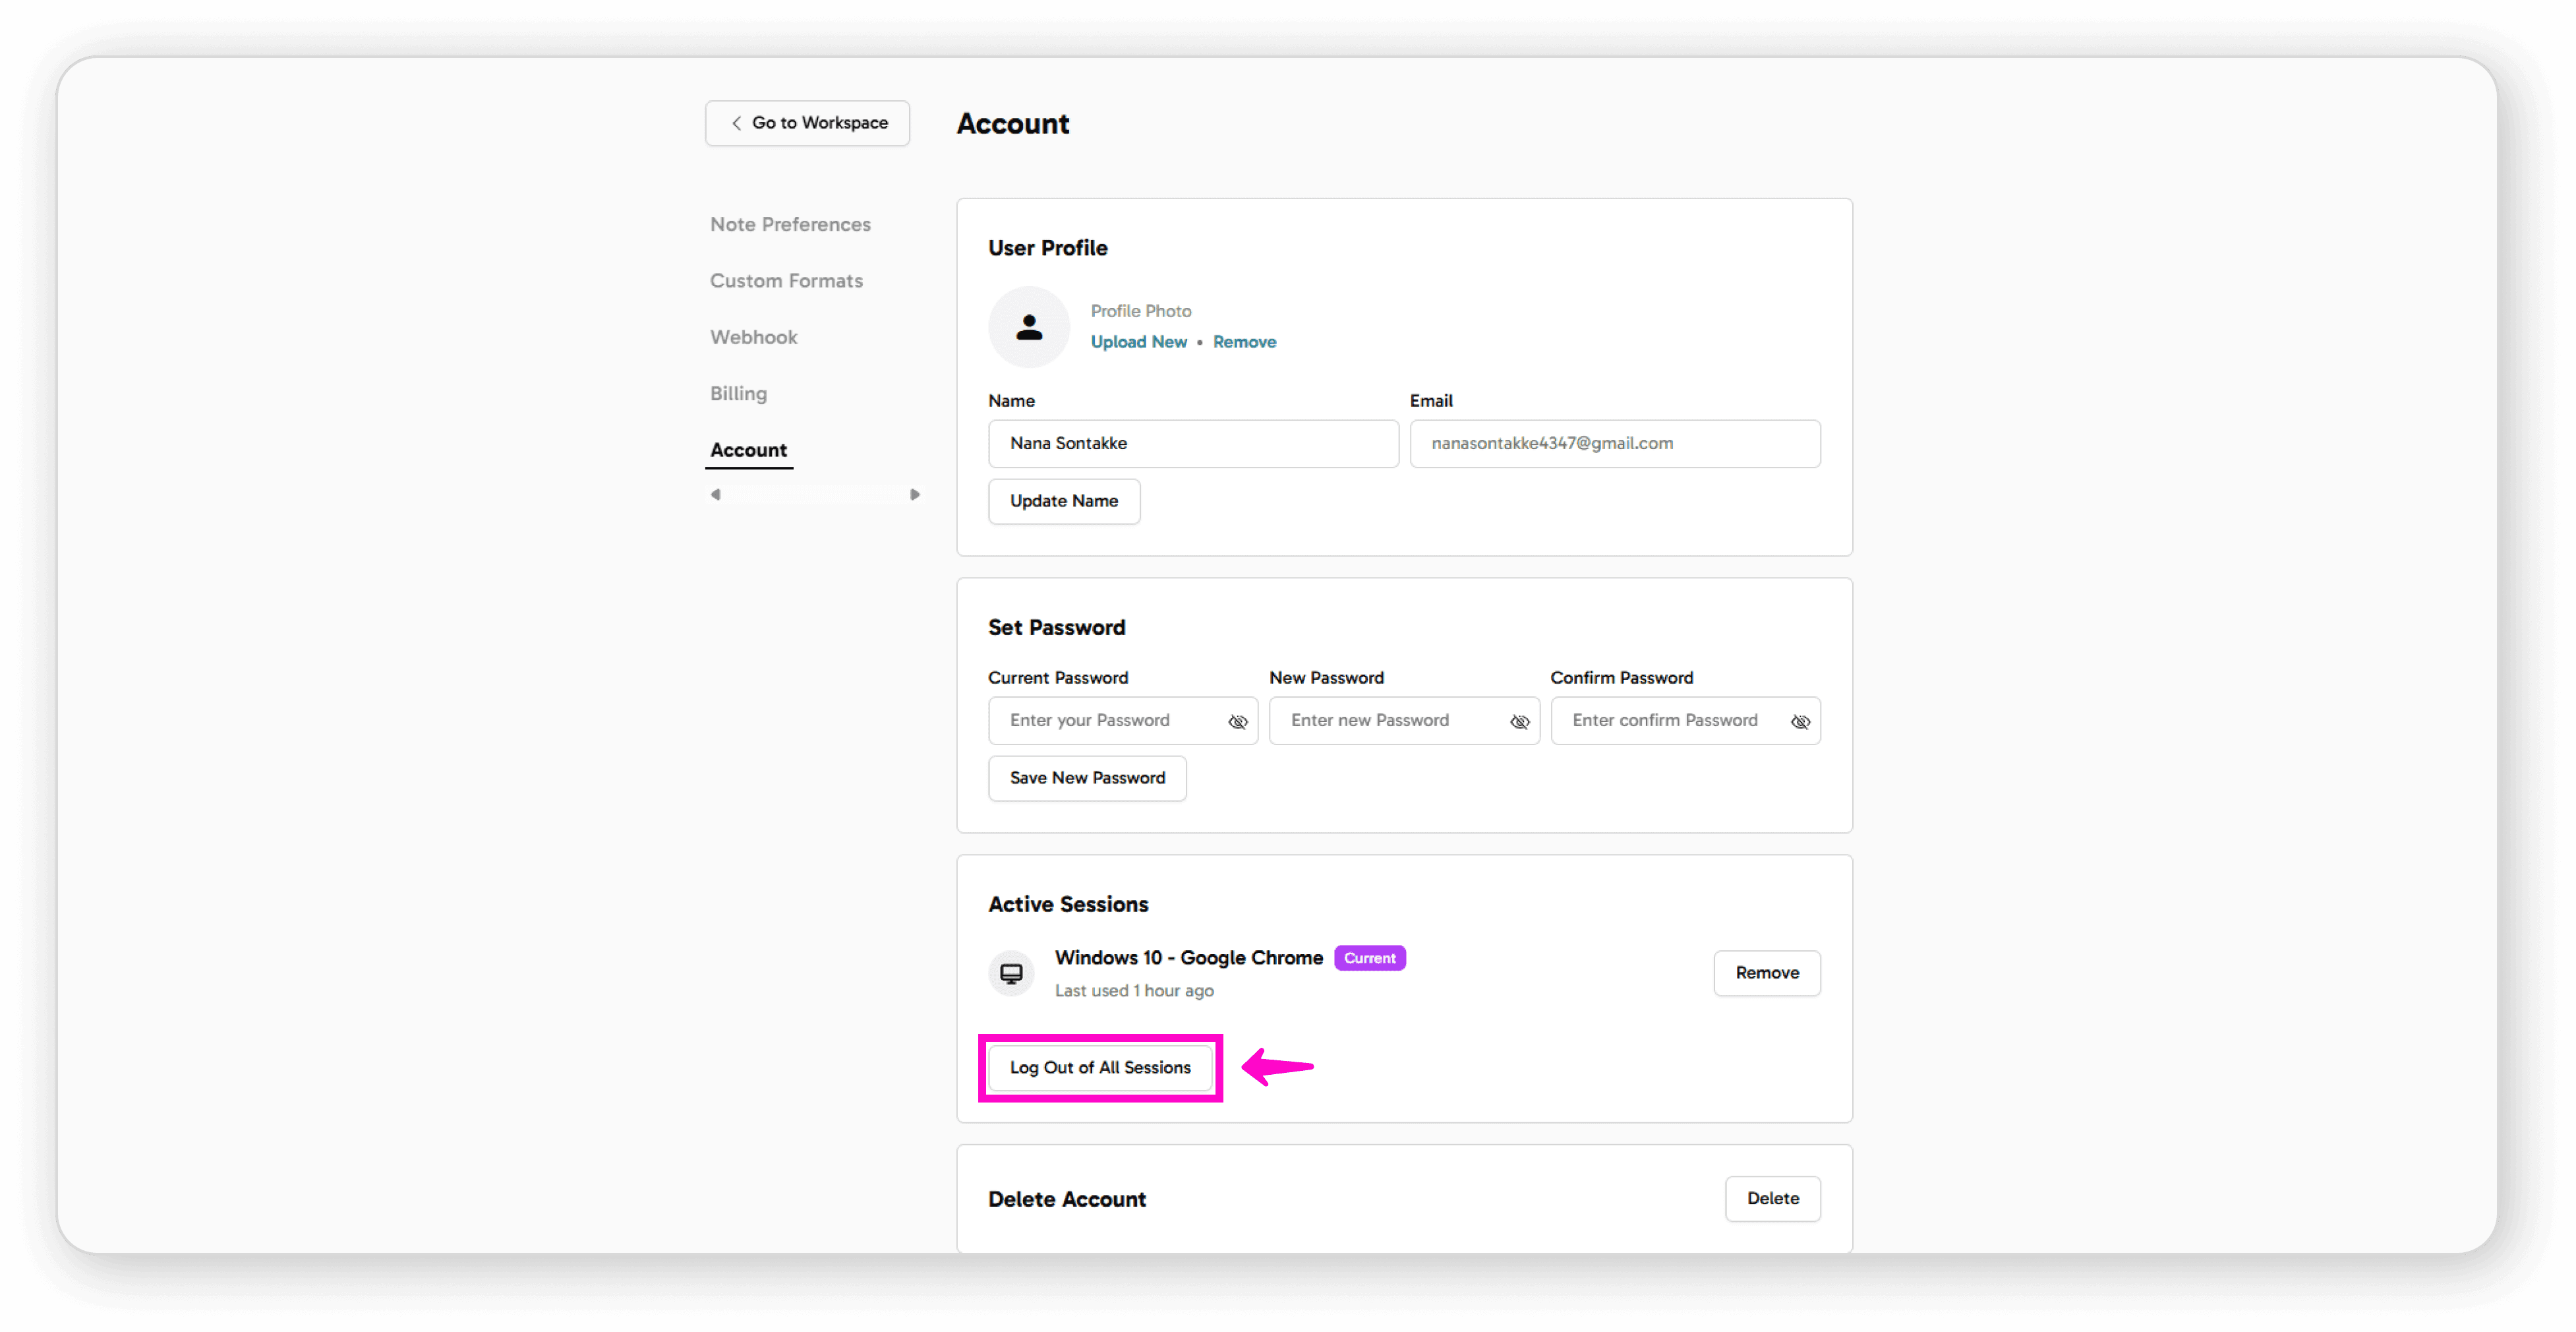The width and height of the screenshot is (2576, 1332).
Task: Click the right scroll arrow under sidebar
Action: [914, 495]
